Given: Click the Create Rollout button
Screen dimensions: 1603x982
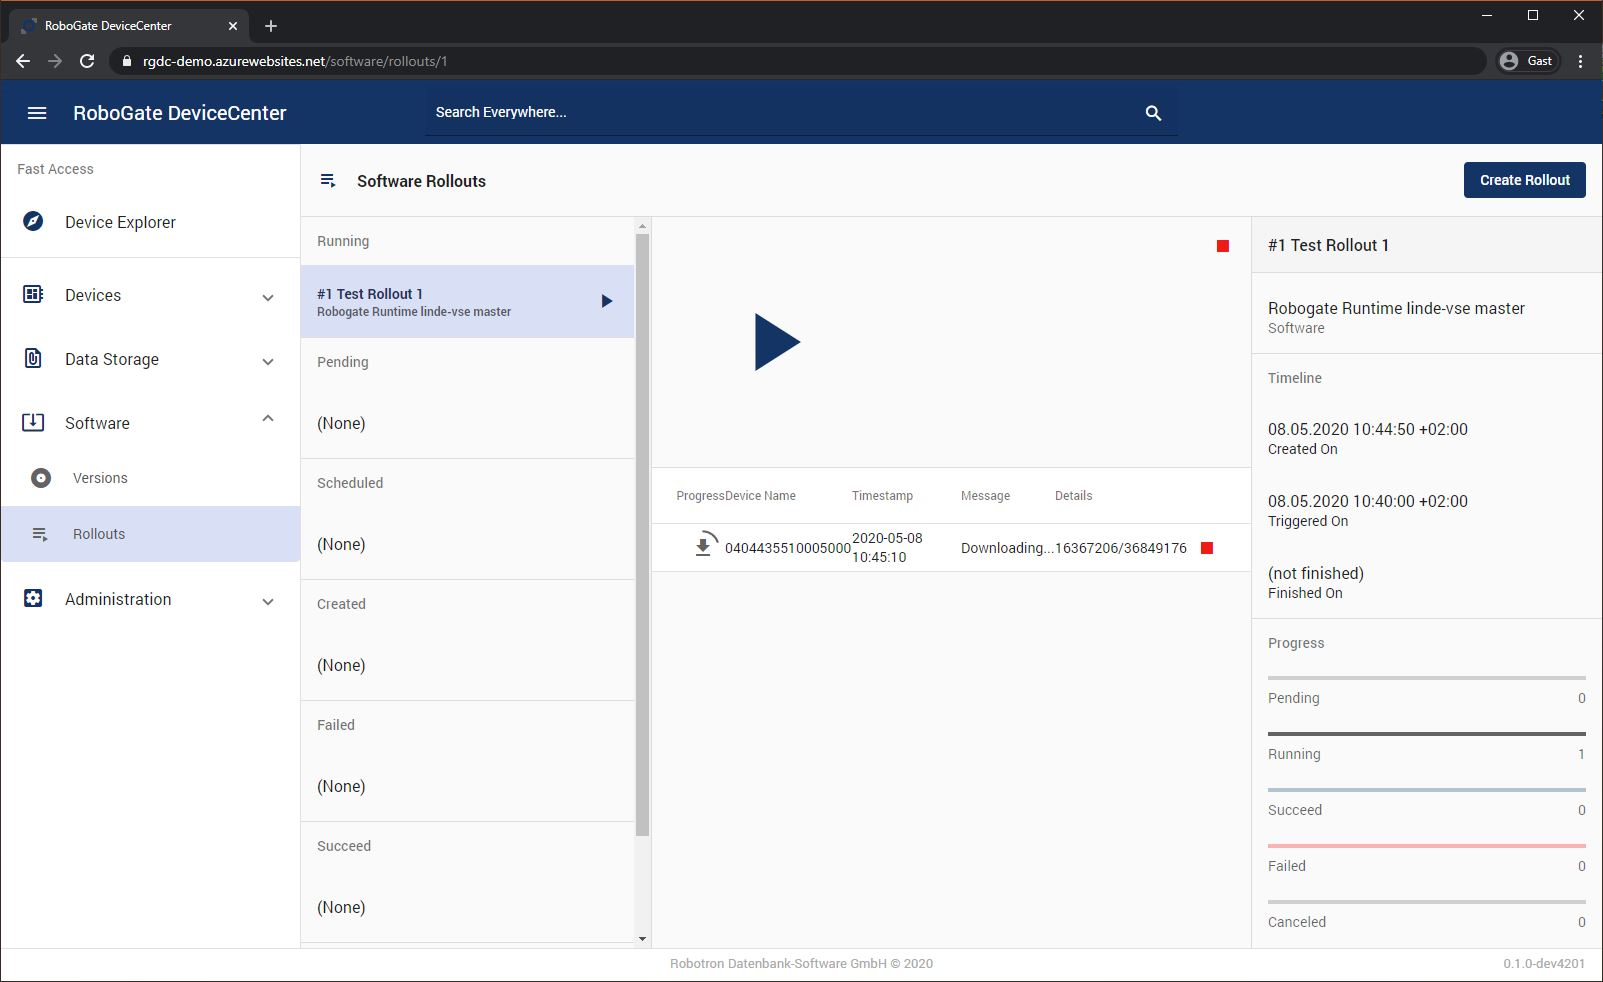Looking at the screenshot, I should (x=1524, y=180).
